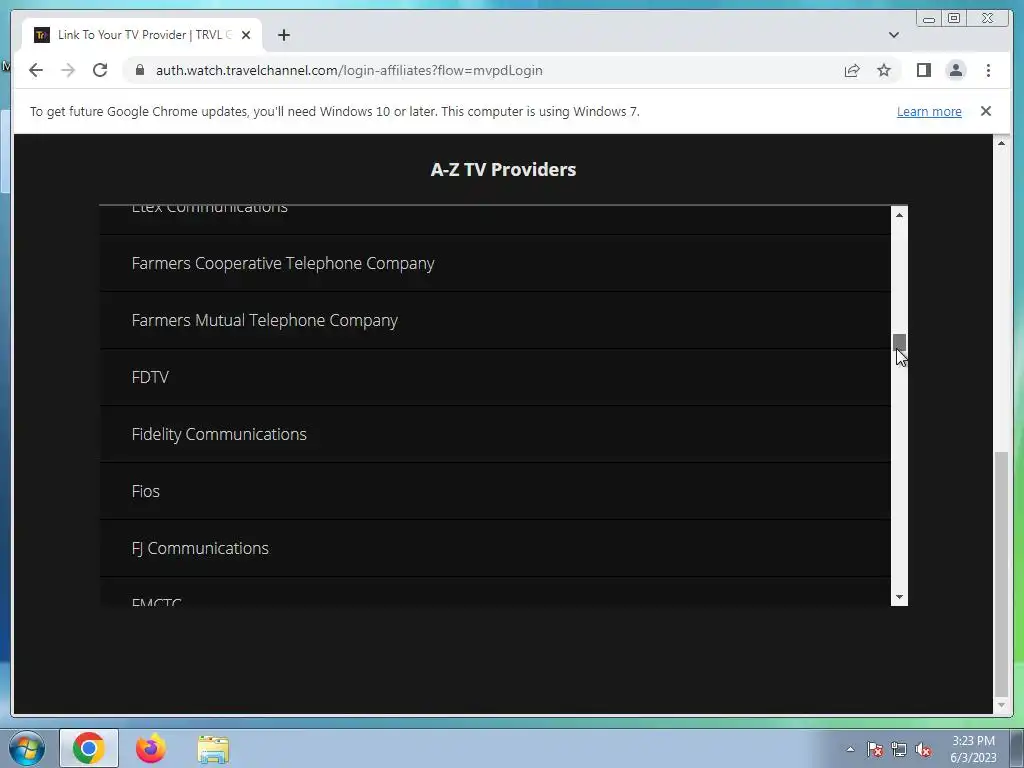Click Chrome in the taskbar
Image resolution: width=1024 pixels, height=768 pixels.
[x=89, y=748]
